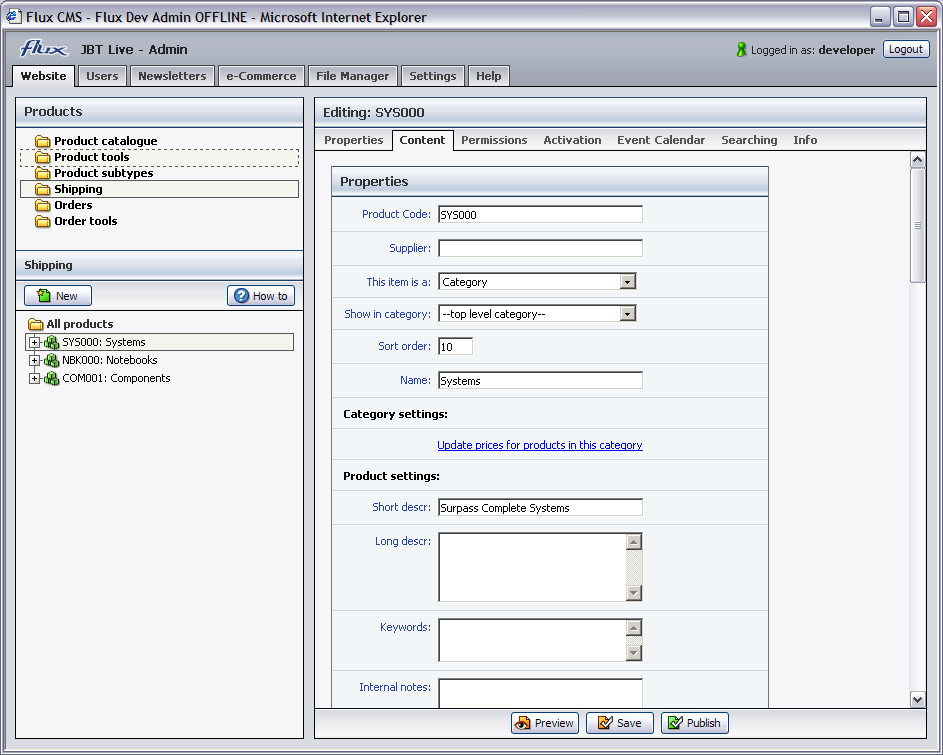
Task: Select 'COM001: Components' tree row
Action: [x=116, y=378]
